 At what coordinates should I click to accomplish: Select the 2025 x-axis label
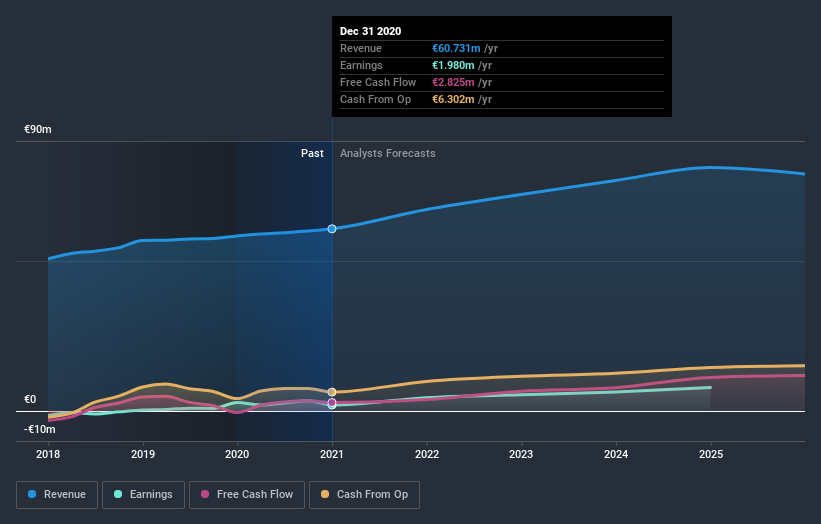coord(711,454)
